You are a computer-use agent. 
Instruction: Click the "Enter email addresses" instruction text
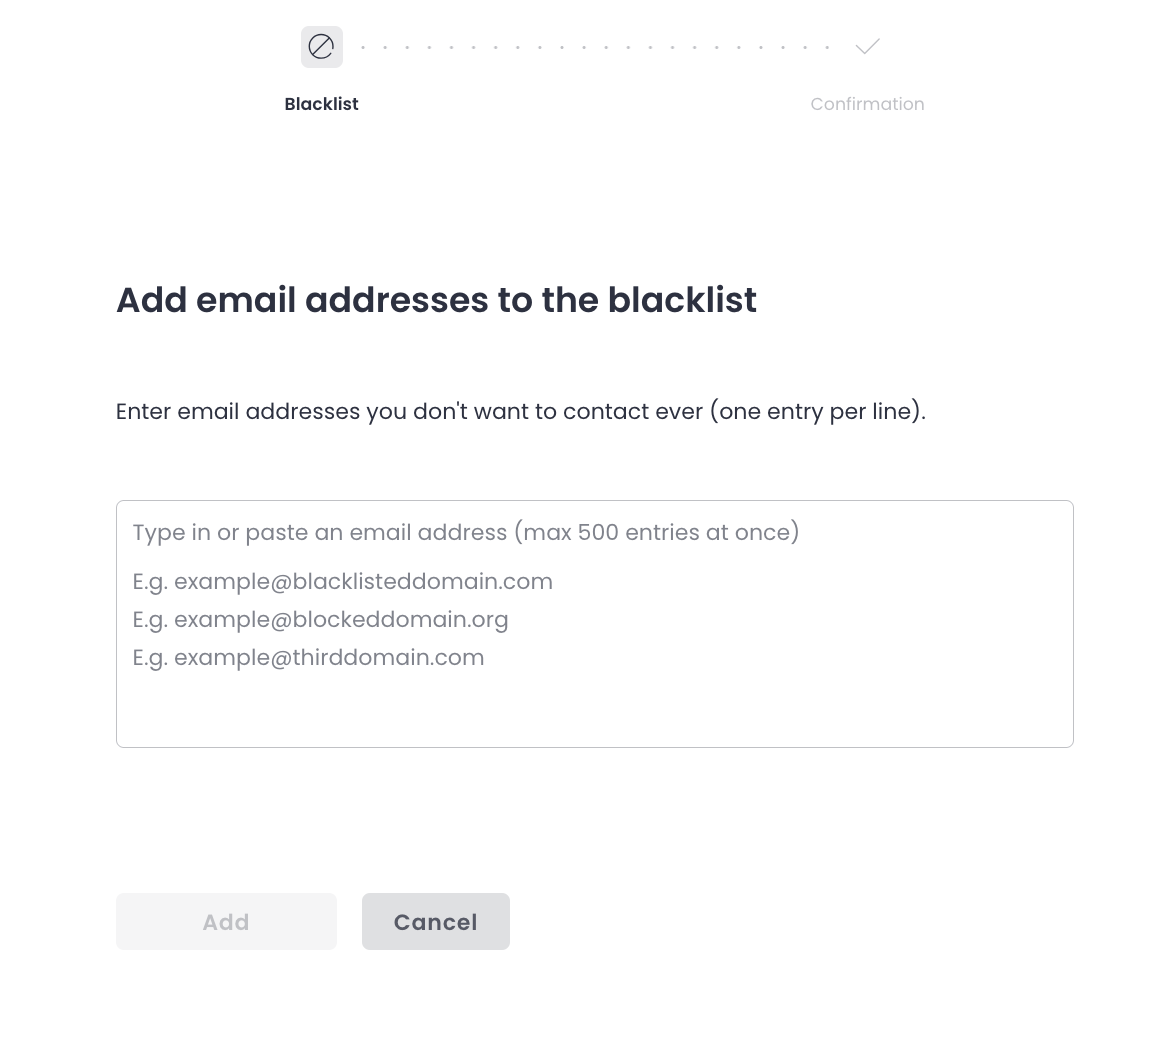tap(238, 412)
